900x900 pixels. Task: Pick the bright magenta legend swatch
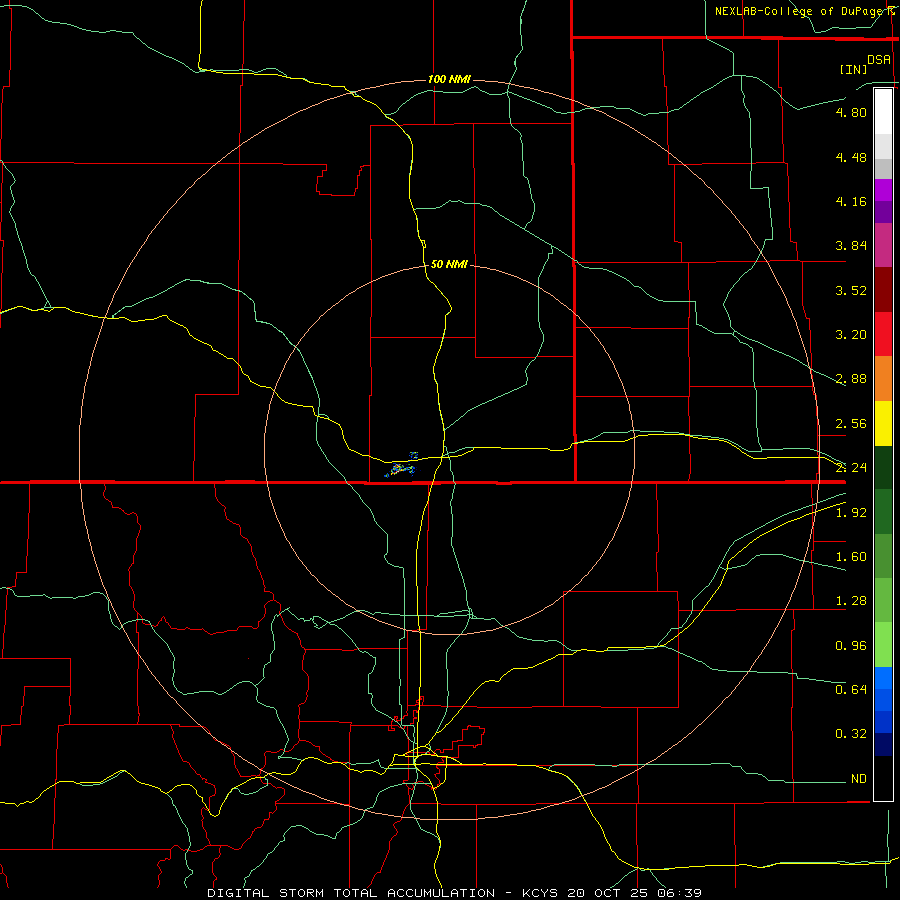coord(883,190)
